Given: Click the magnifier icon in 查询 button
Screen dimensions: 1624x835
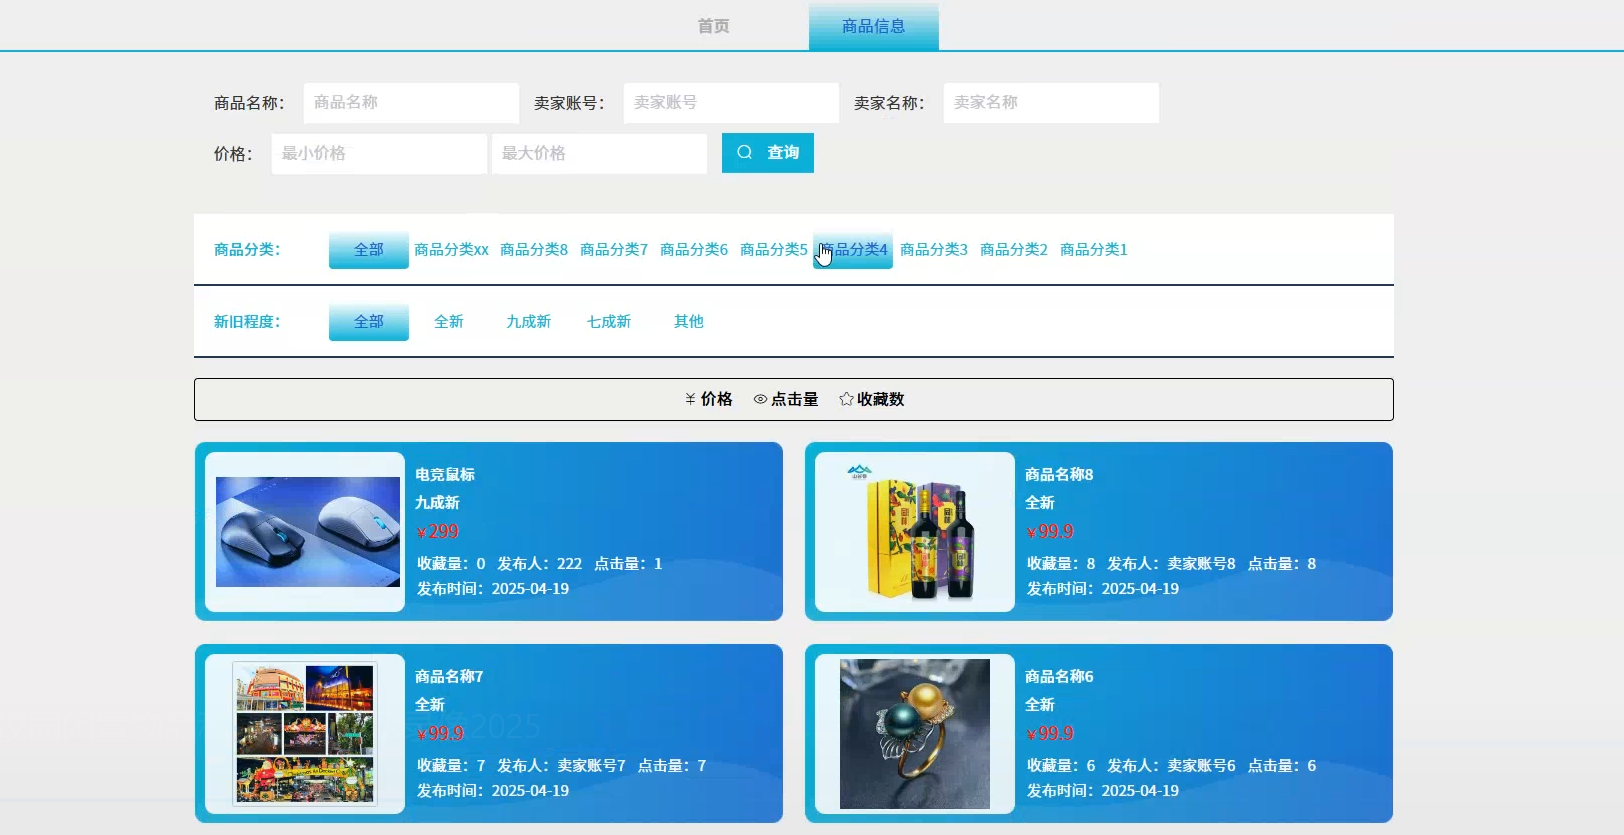Looking at the screenshot, I should [745, 152].
